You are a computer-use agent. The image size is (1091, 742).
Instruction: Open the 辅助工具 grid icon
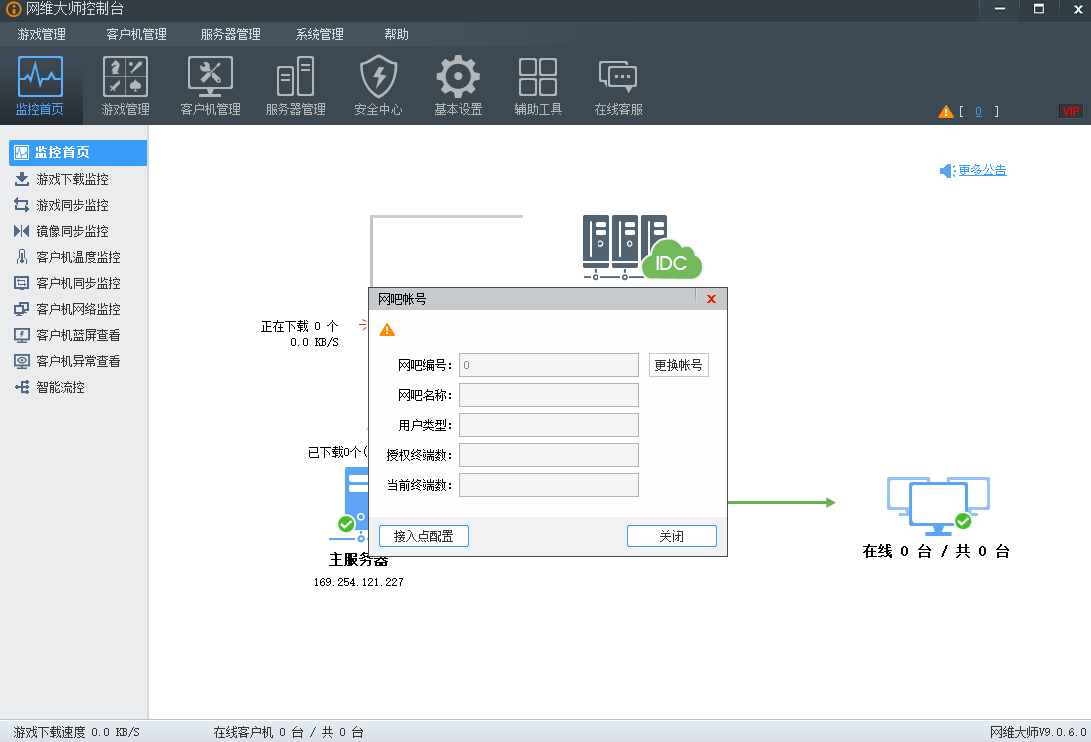(x=538, y=77)
